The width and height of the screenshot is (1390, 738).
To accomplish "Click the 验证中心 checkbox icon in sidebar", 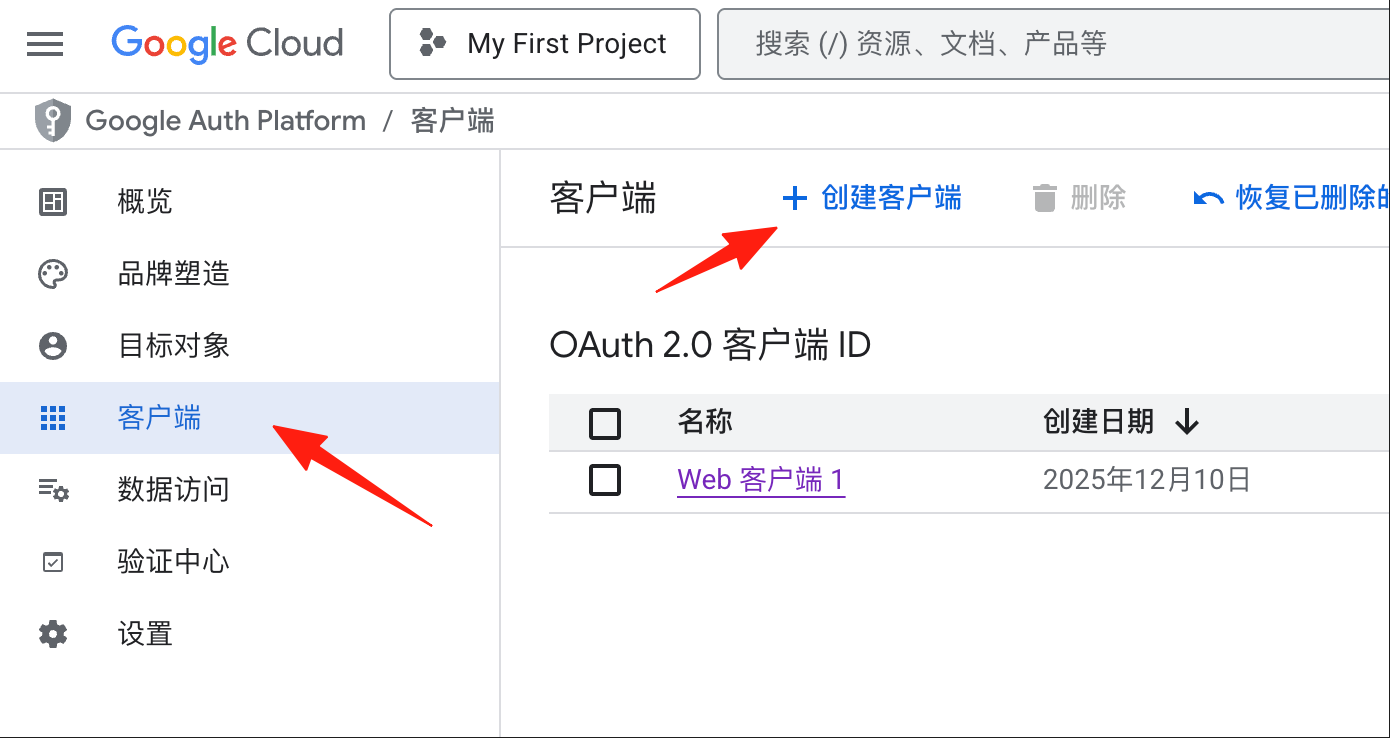I will point(53,562).
